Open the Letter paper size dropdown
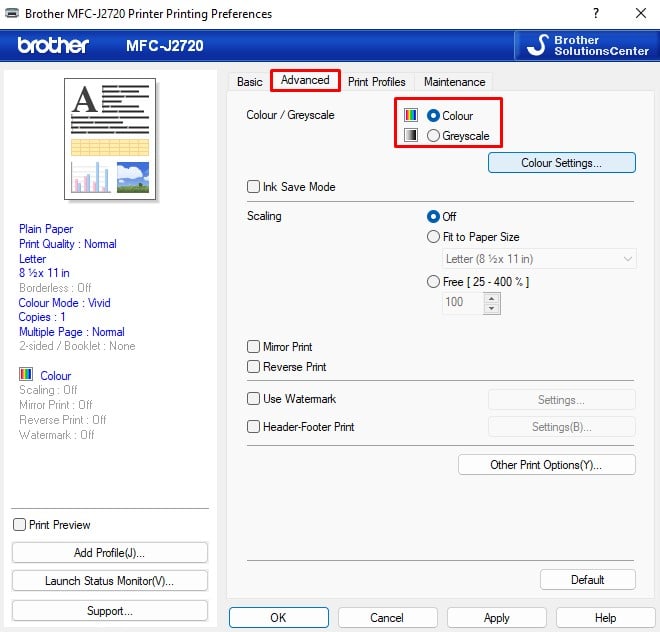This screenshot has width=660, height=632. 539,259
